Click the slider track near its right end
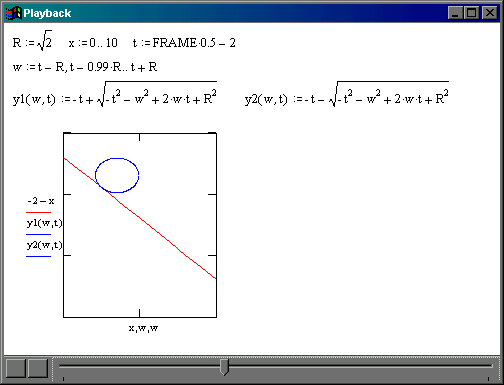 [480, 366]
